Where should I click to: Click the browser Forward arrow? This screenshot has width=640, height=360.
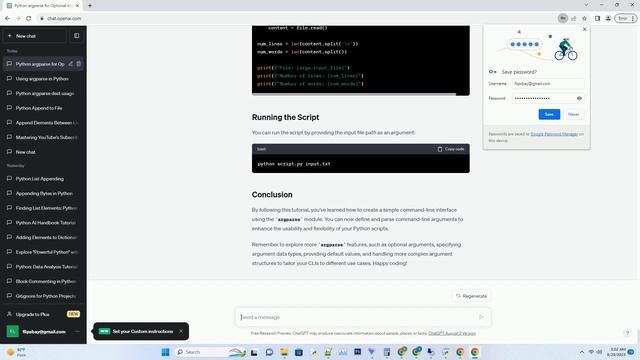pyautogui.click(x=18, y=18)
